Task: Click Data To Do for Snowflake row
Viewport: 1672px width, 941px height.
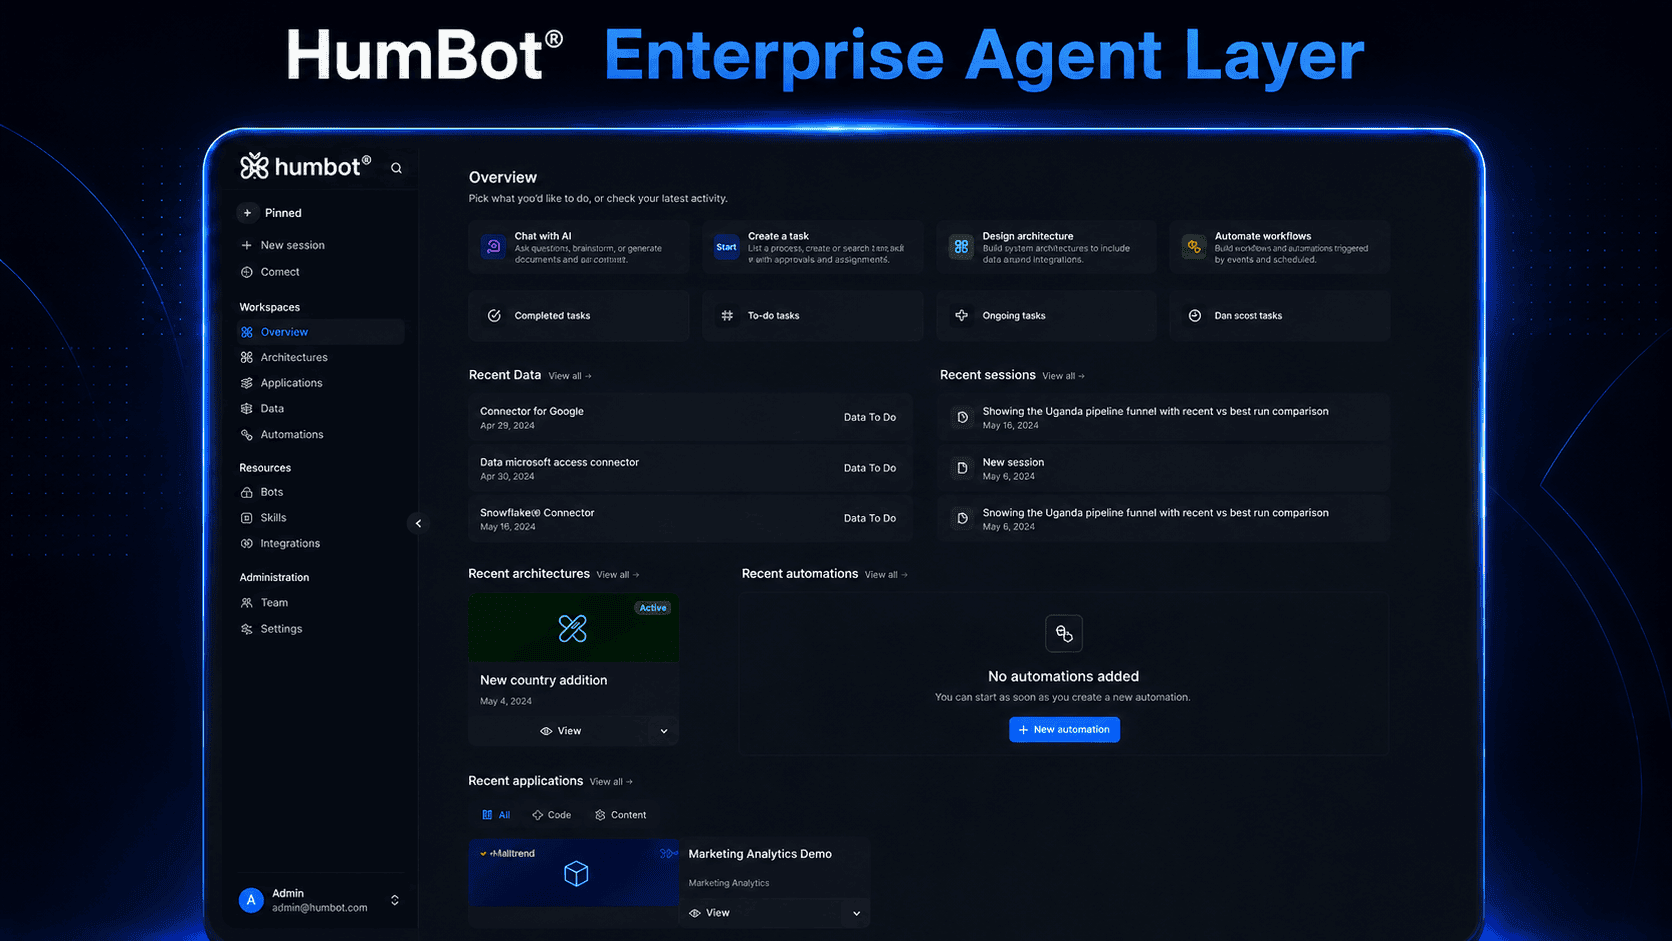Action: pos(869,519)
